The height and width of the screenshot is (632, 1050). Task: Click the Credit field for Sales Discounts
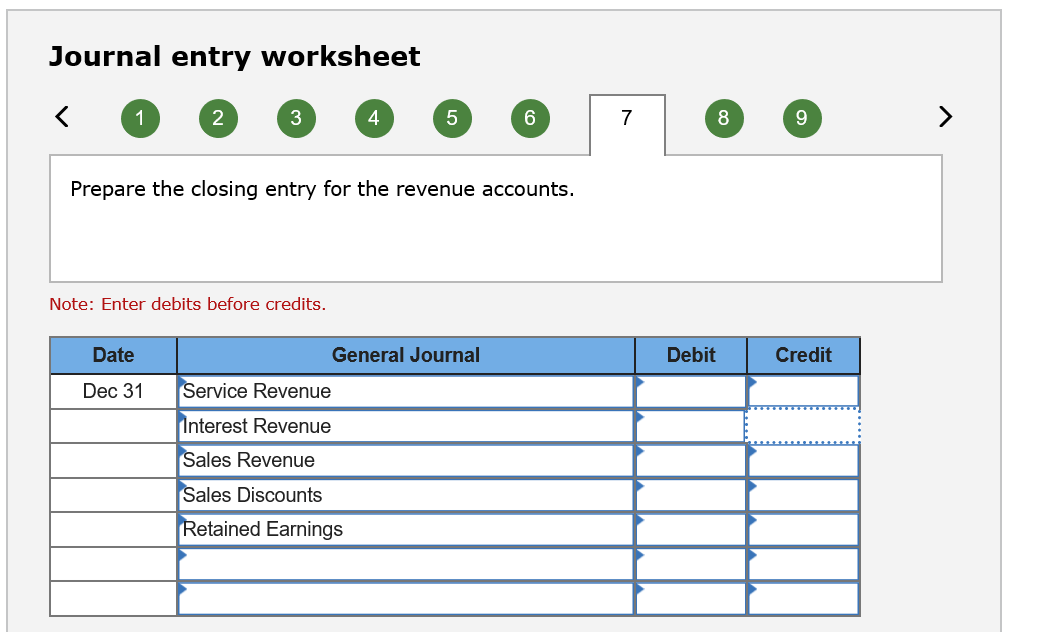point(804,495)
